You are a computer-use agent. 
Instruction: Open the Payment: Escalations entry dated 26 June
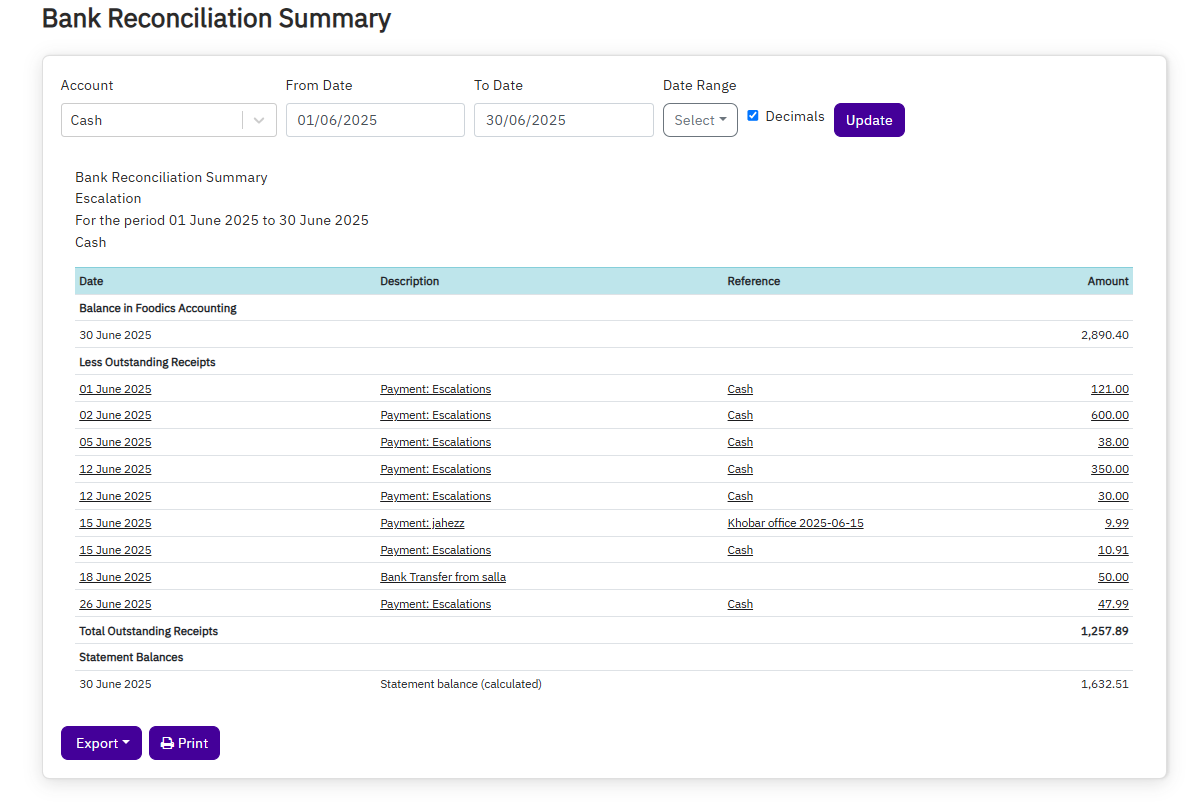coord(435,603)
